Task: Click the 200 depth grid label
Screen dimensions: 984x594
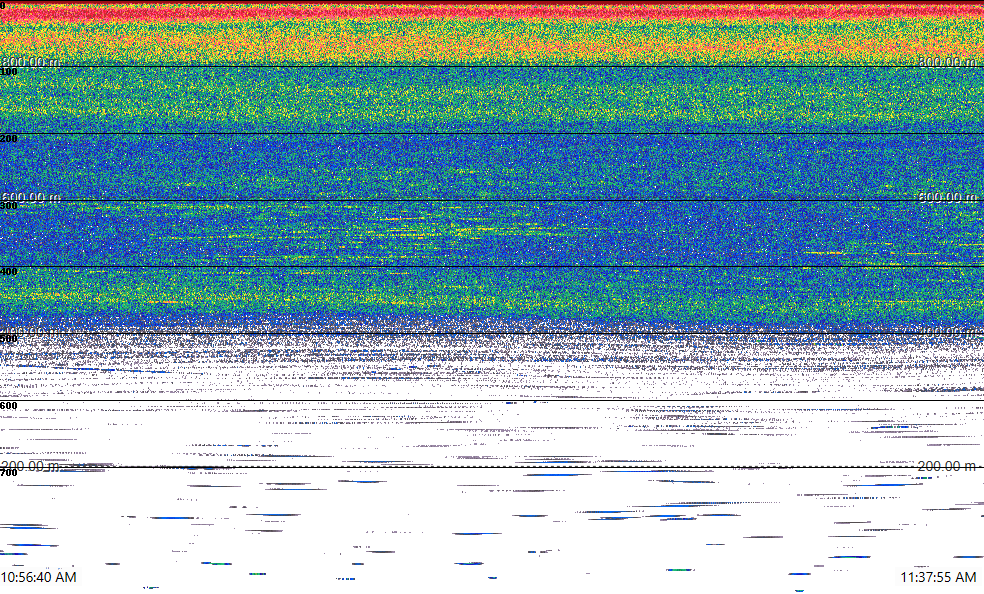Action: tap(9, 139)
